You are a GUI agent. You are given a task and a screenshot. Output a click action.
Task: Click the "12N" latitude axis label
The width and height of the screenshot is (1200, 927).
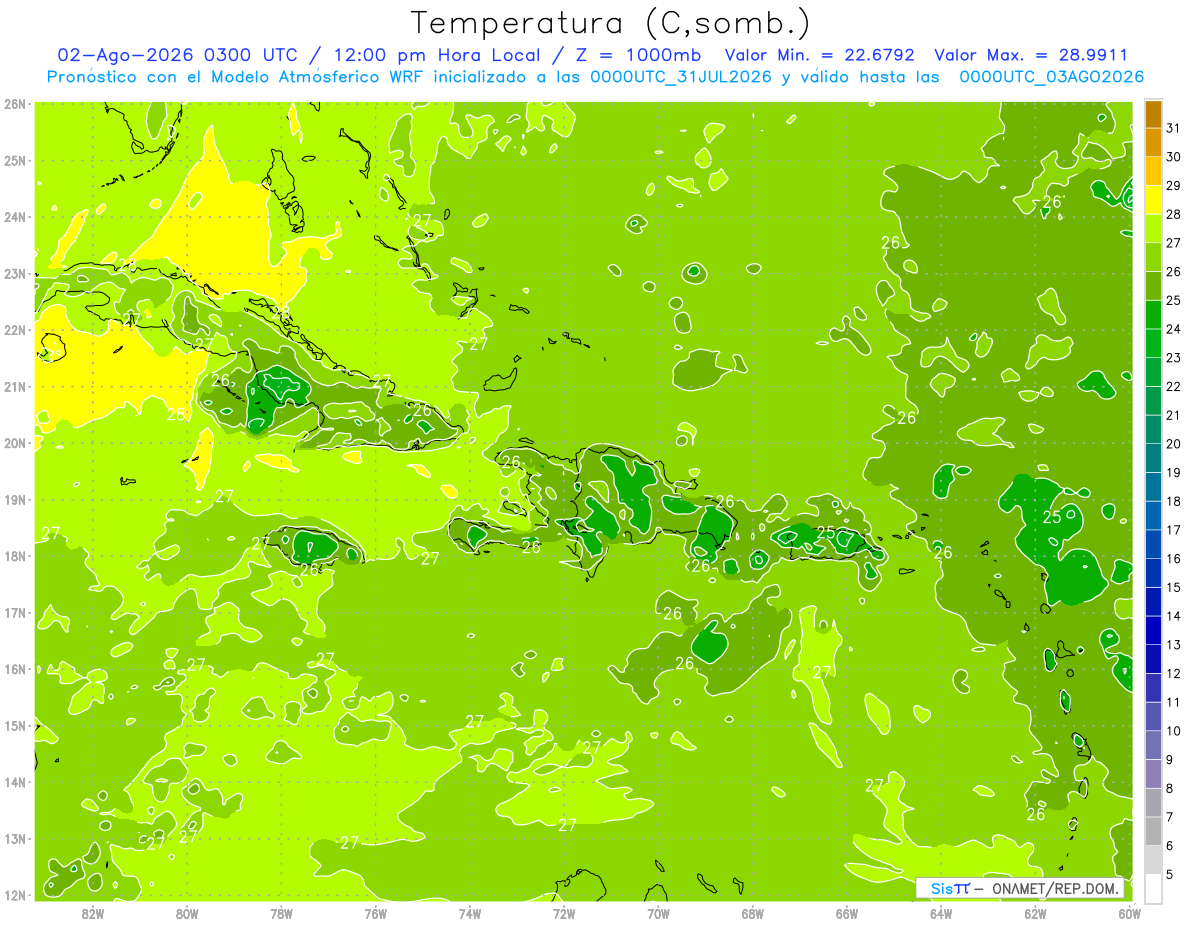point(16,895)
